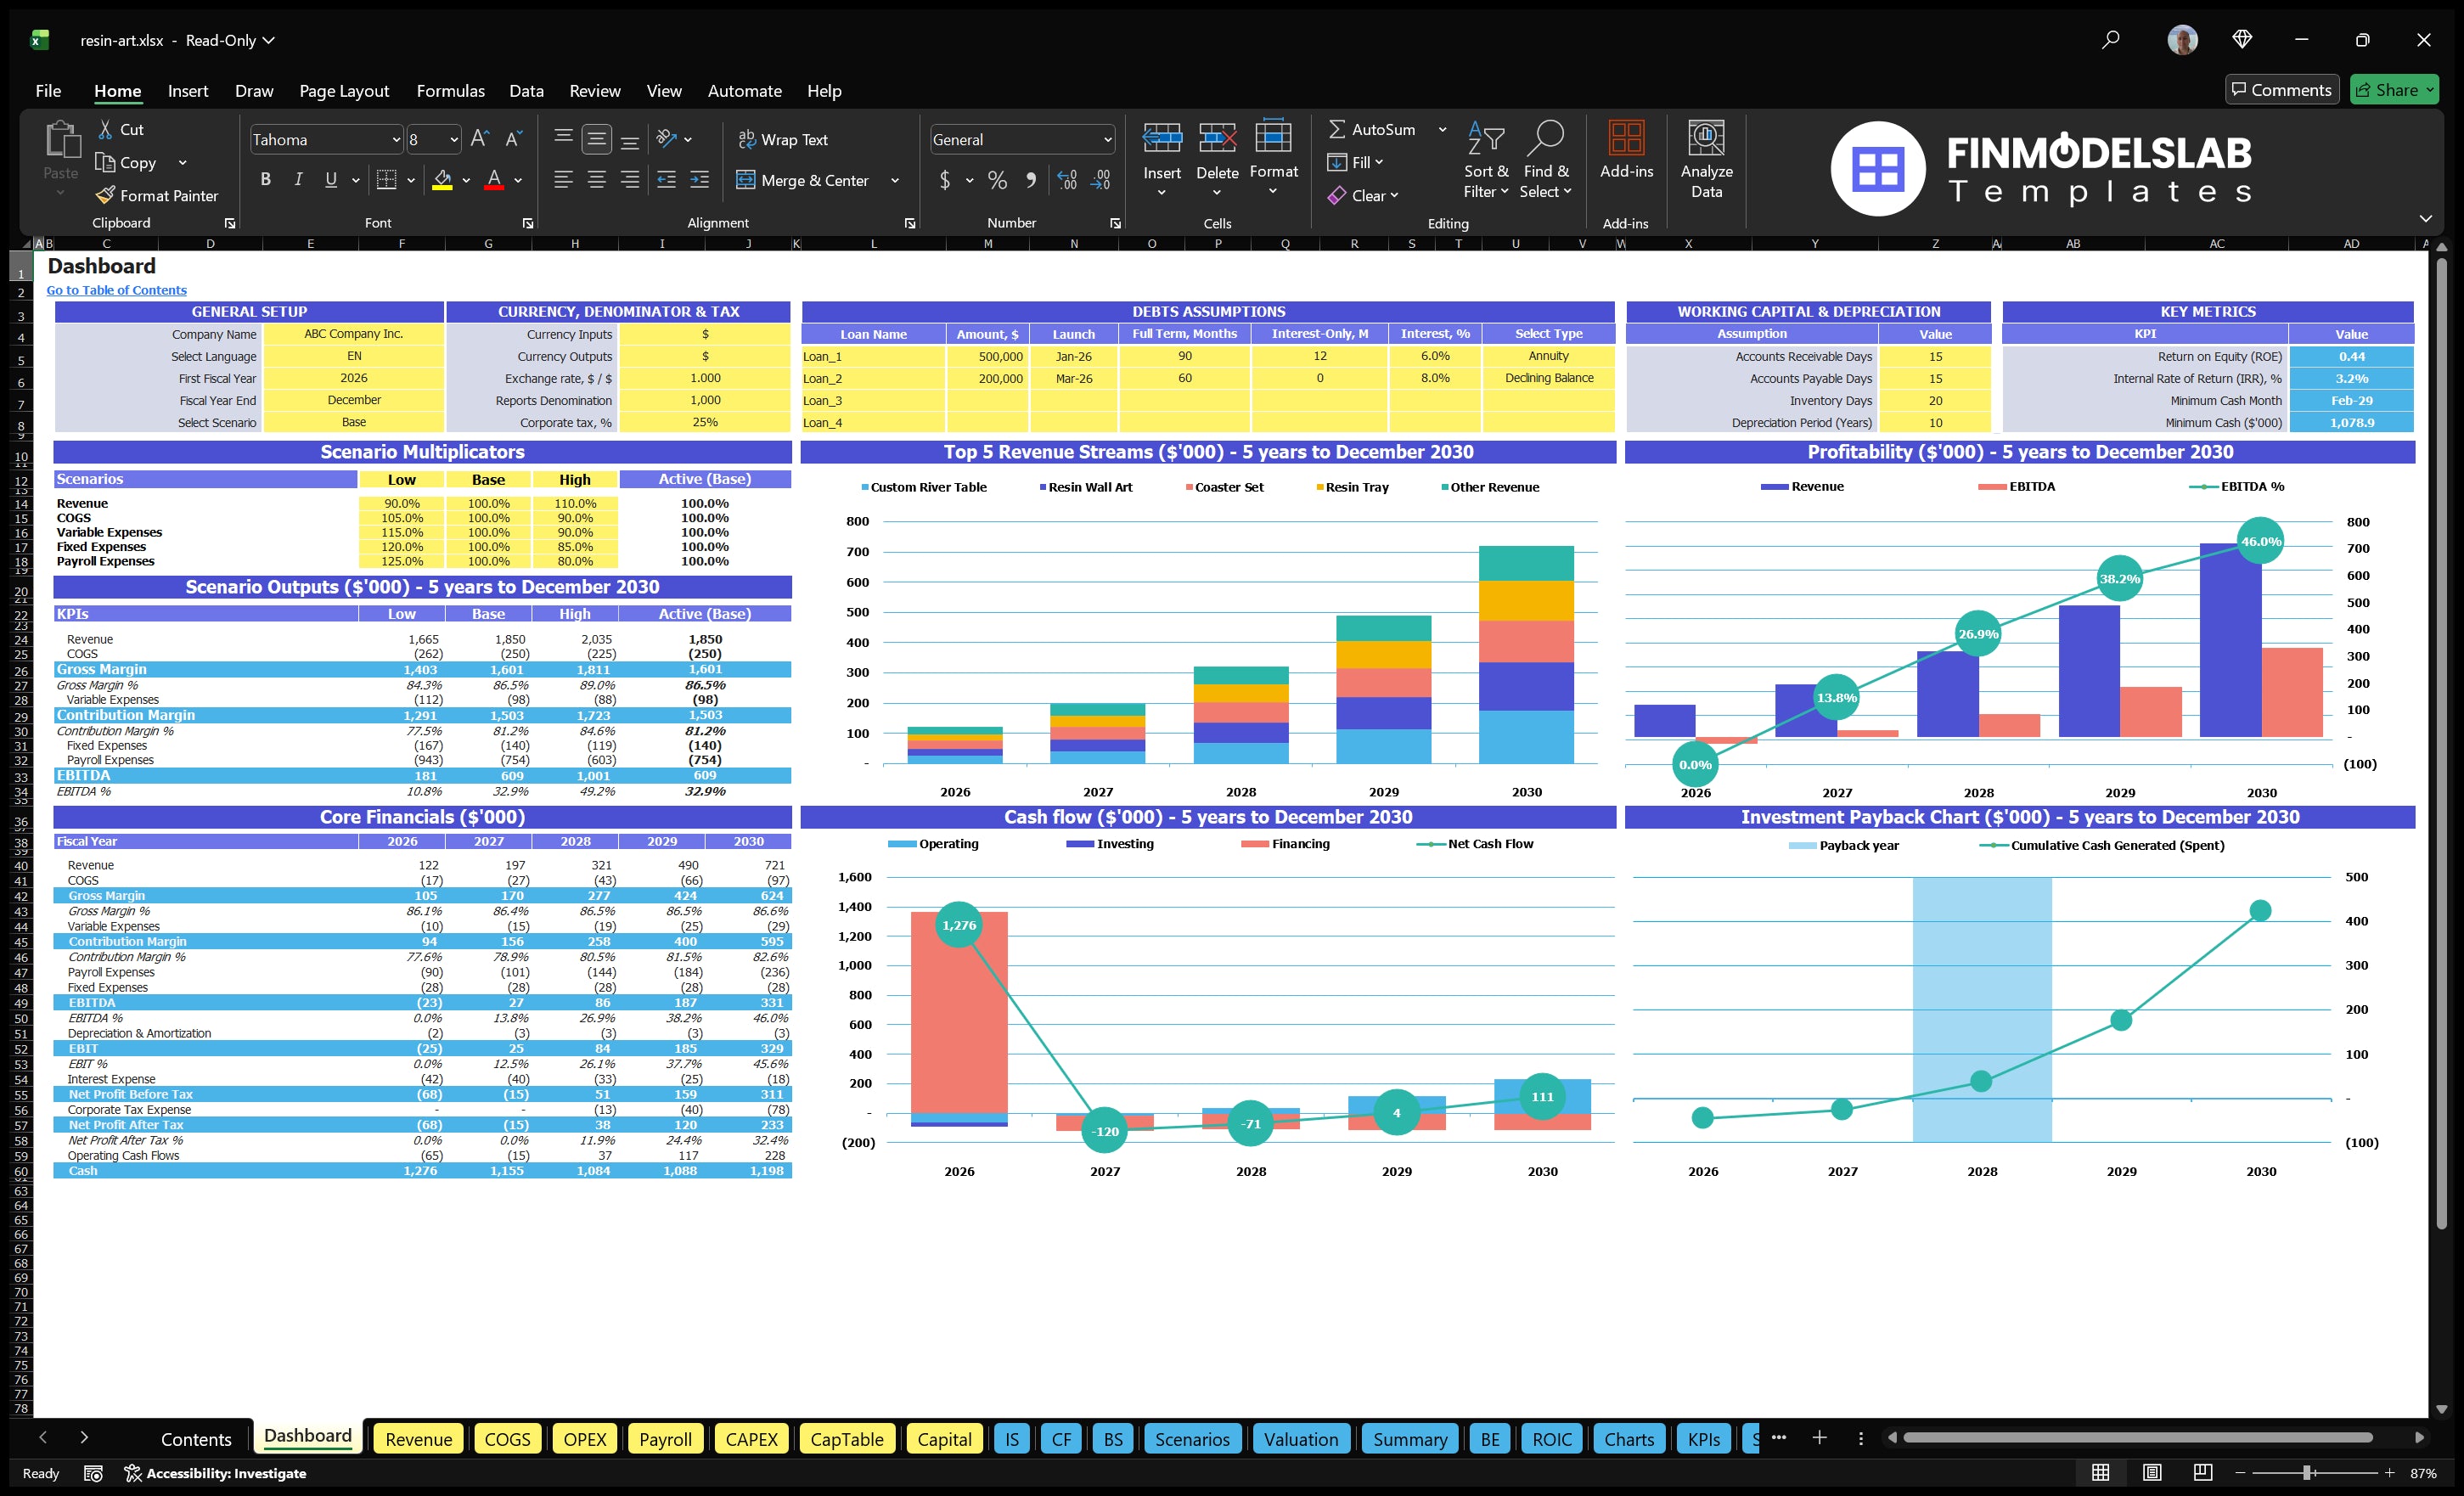Click Go to Table of Contents link
The width and height of the screenshot is (2464, 1496).
click(116, 290)
